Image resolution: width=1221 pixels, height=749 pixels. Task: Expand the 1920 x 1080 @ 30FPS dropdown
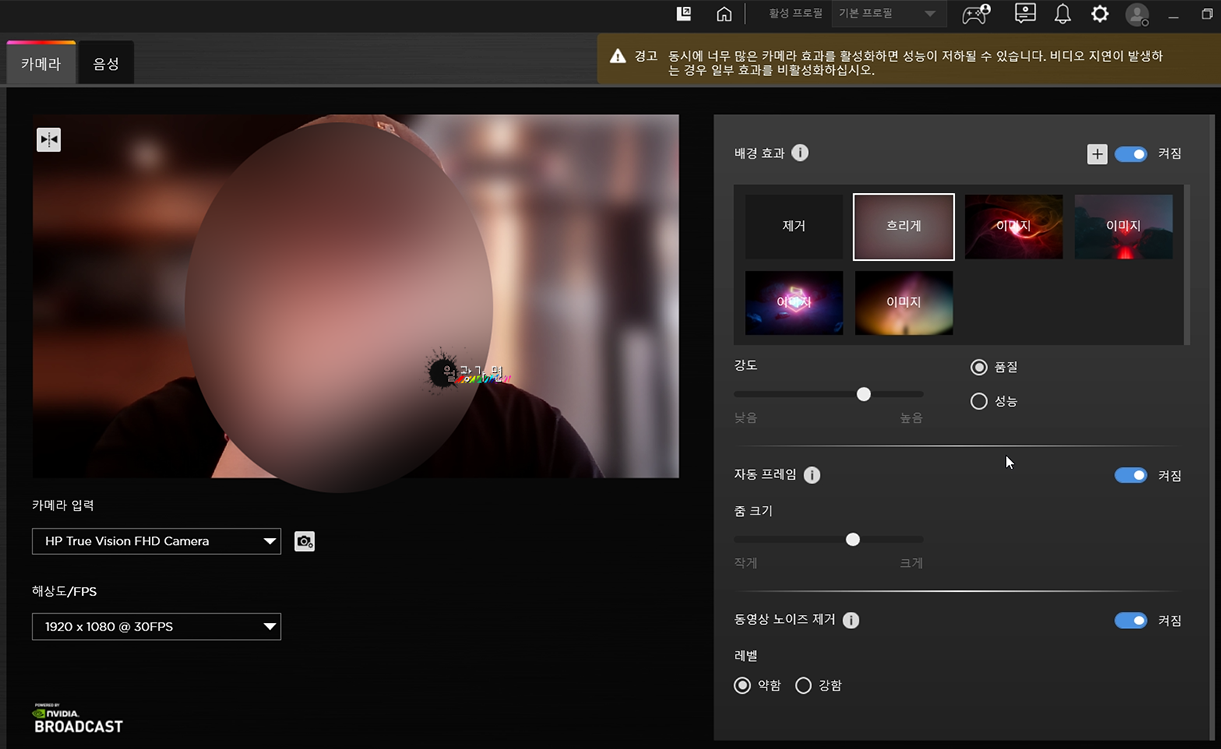pos(157,627)
